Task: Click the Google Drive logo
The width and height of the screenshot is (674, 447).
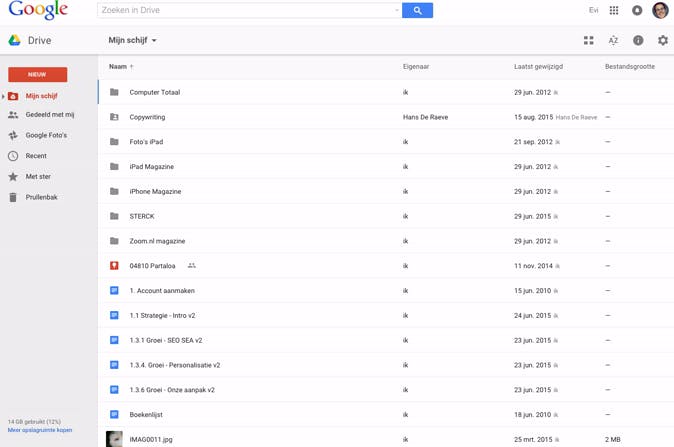Action: (15, 40)
